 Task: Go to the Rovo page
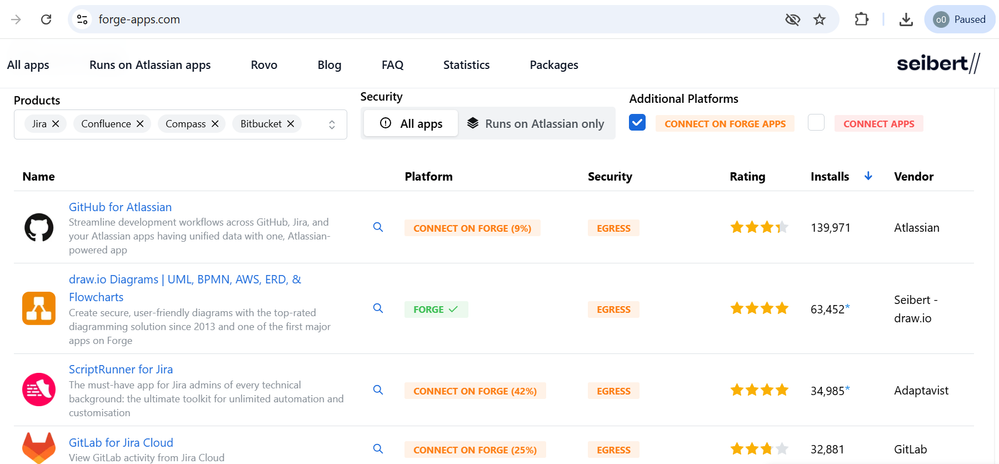click(x=264, y=65)
